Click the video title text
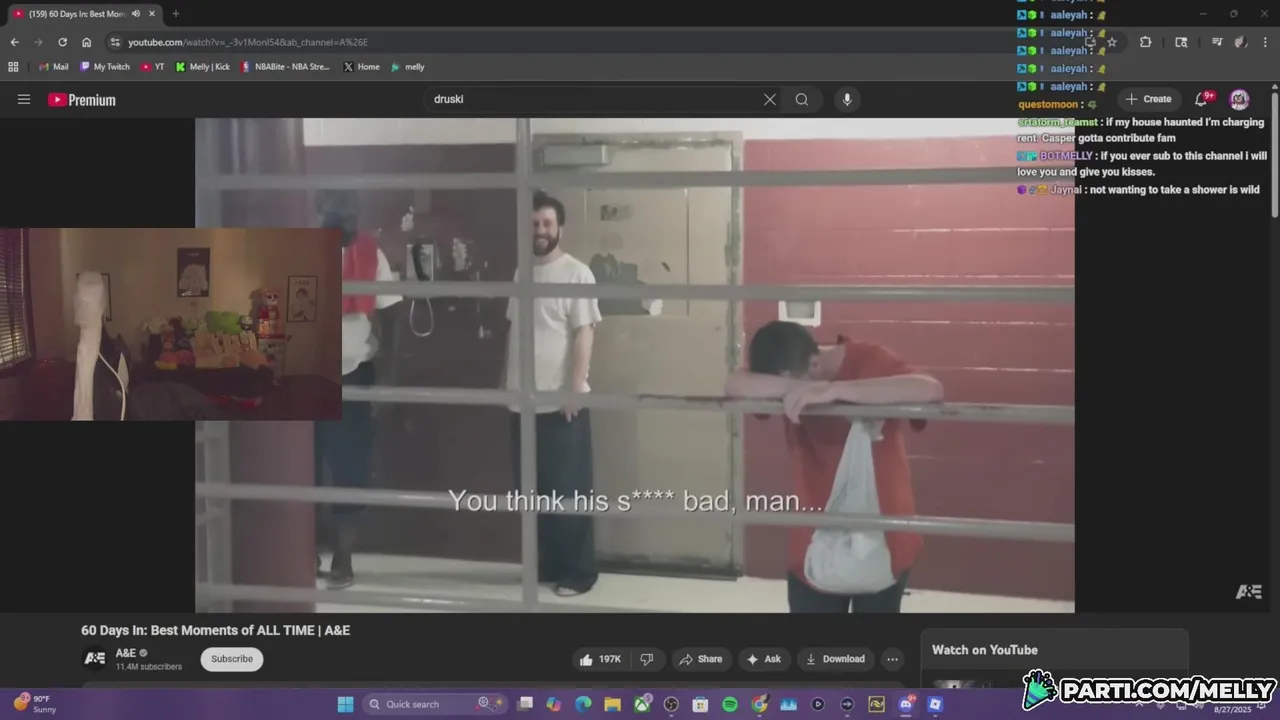 pos(215,630)
